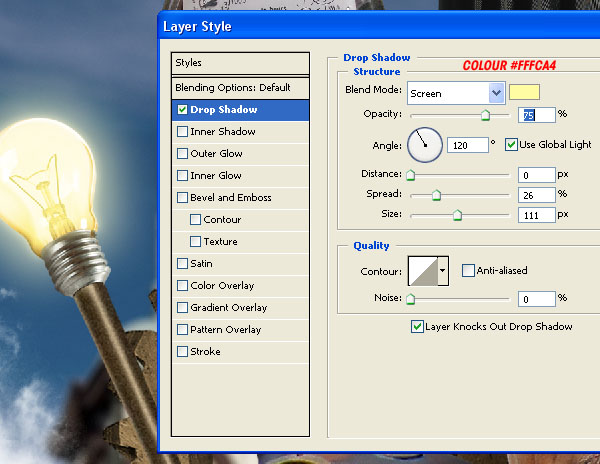Uncheck the Drop Shadow checkbox
The image size is (600, 464).
[x=183, y=110]
